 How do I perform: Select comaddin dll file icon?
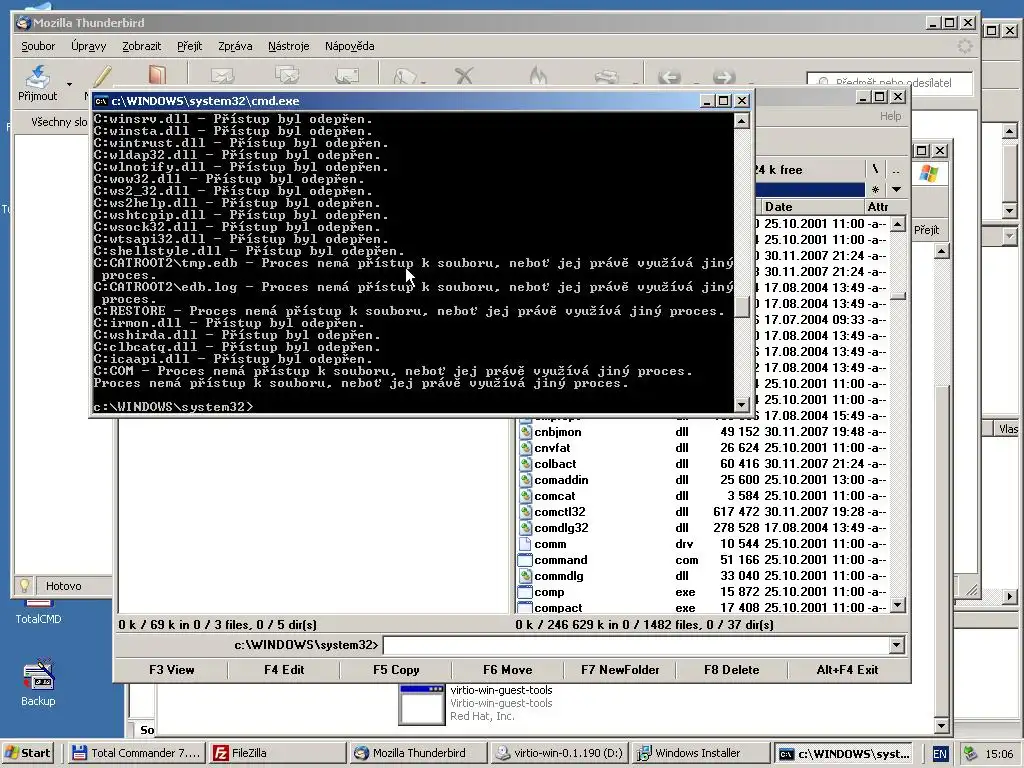pos(525,480)
